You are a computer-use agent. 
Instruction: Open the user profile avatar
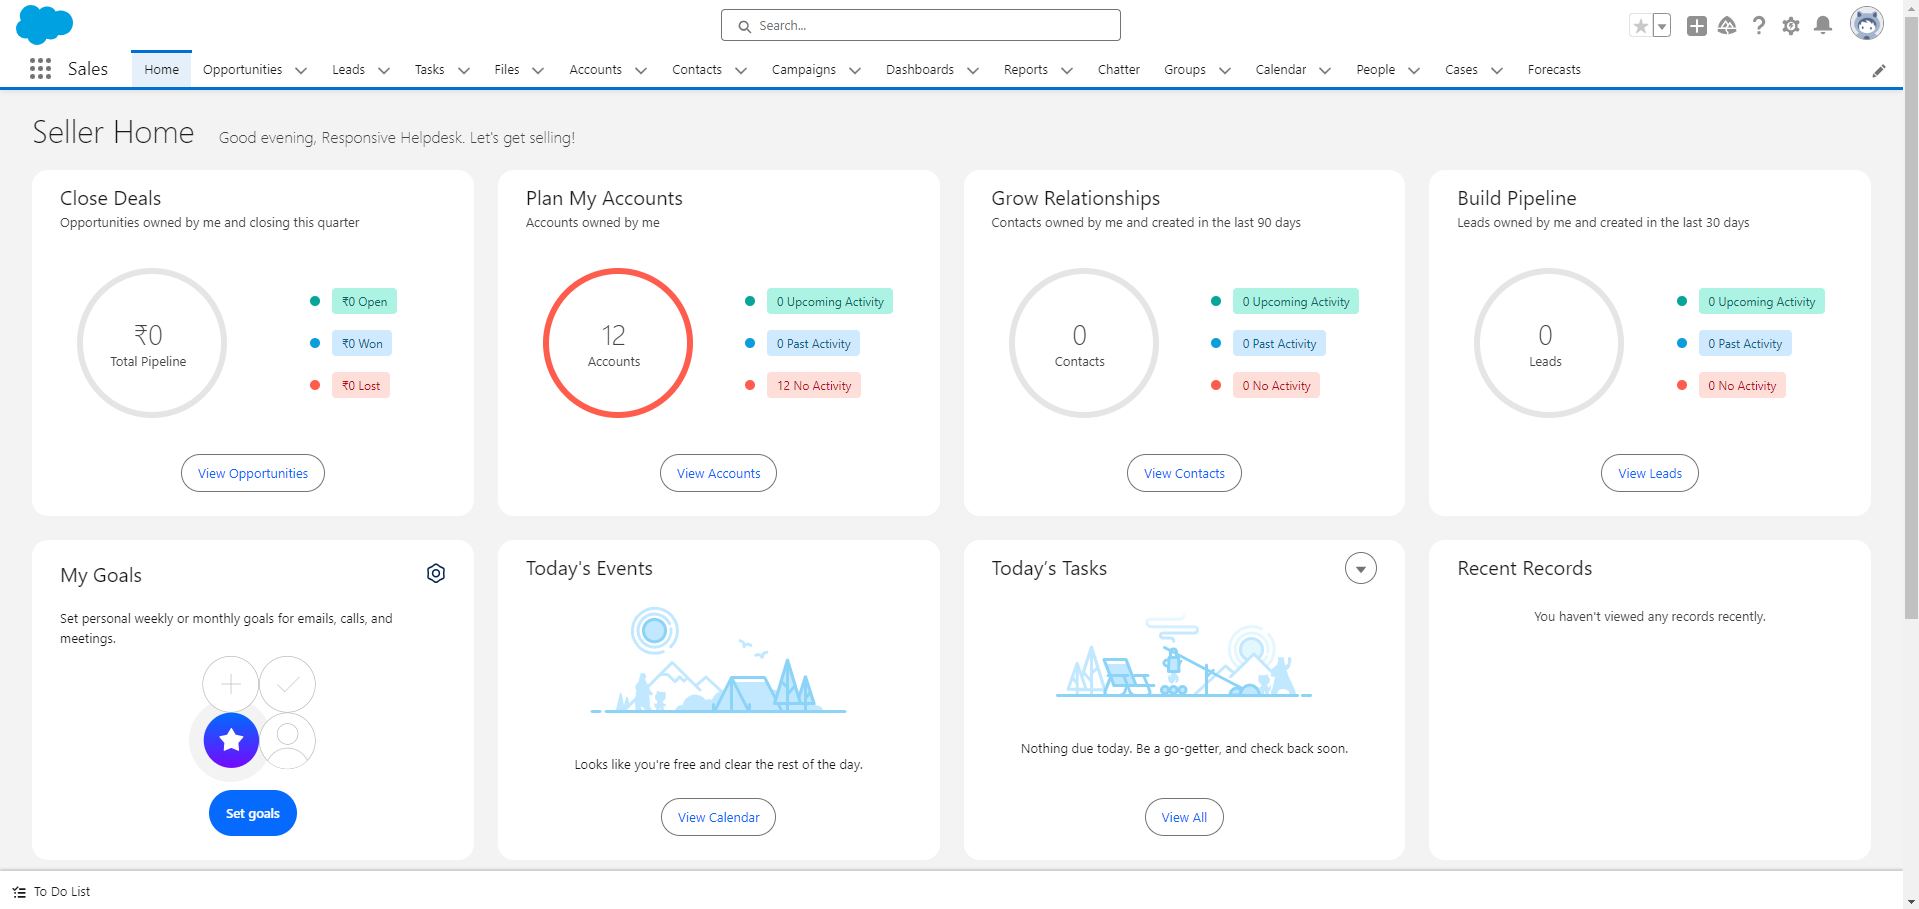pos(1866,23)
